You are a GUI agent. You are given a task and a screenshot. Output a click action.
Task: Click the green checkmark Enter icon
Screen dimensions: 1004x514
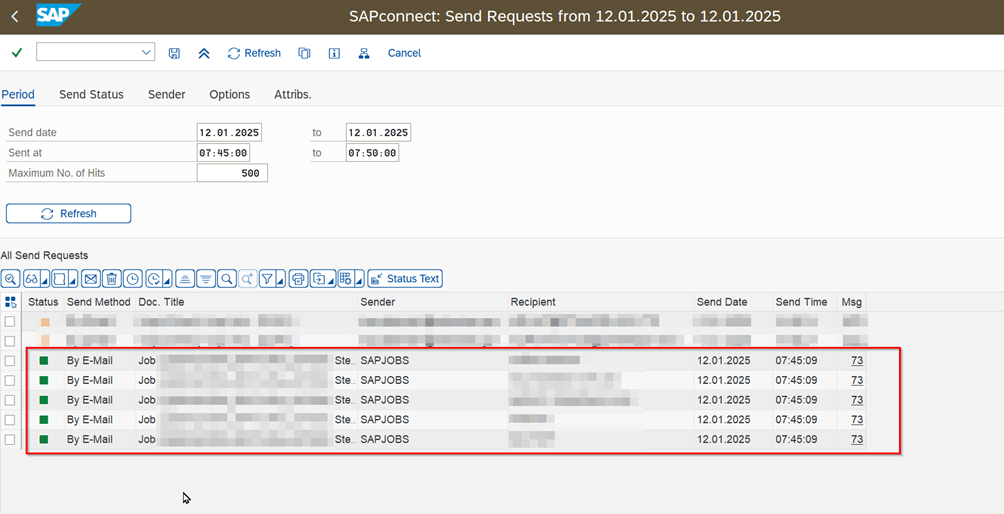(x=17, y=53)
